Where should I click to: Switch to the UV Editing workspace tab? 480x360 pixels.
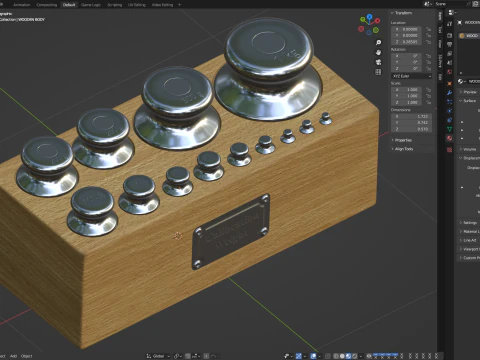point(137,5)
